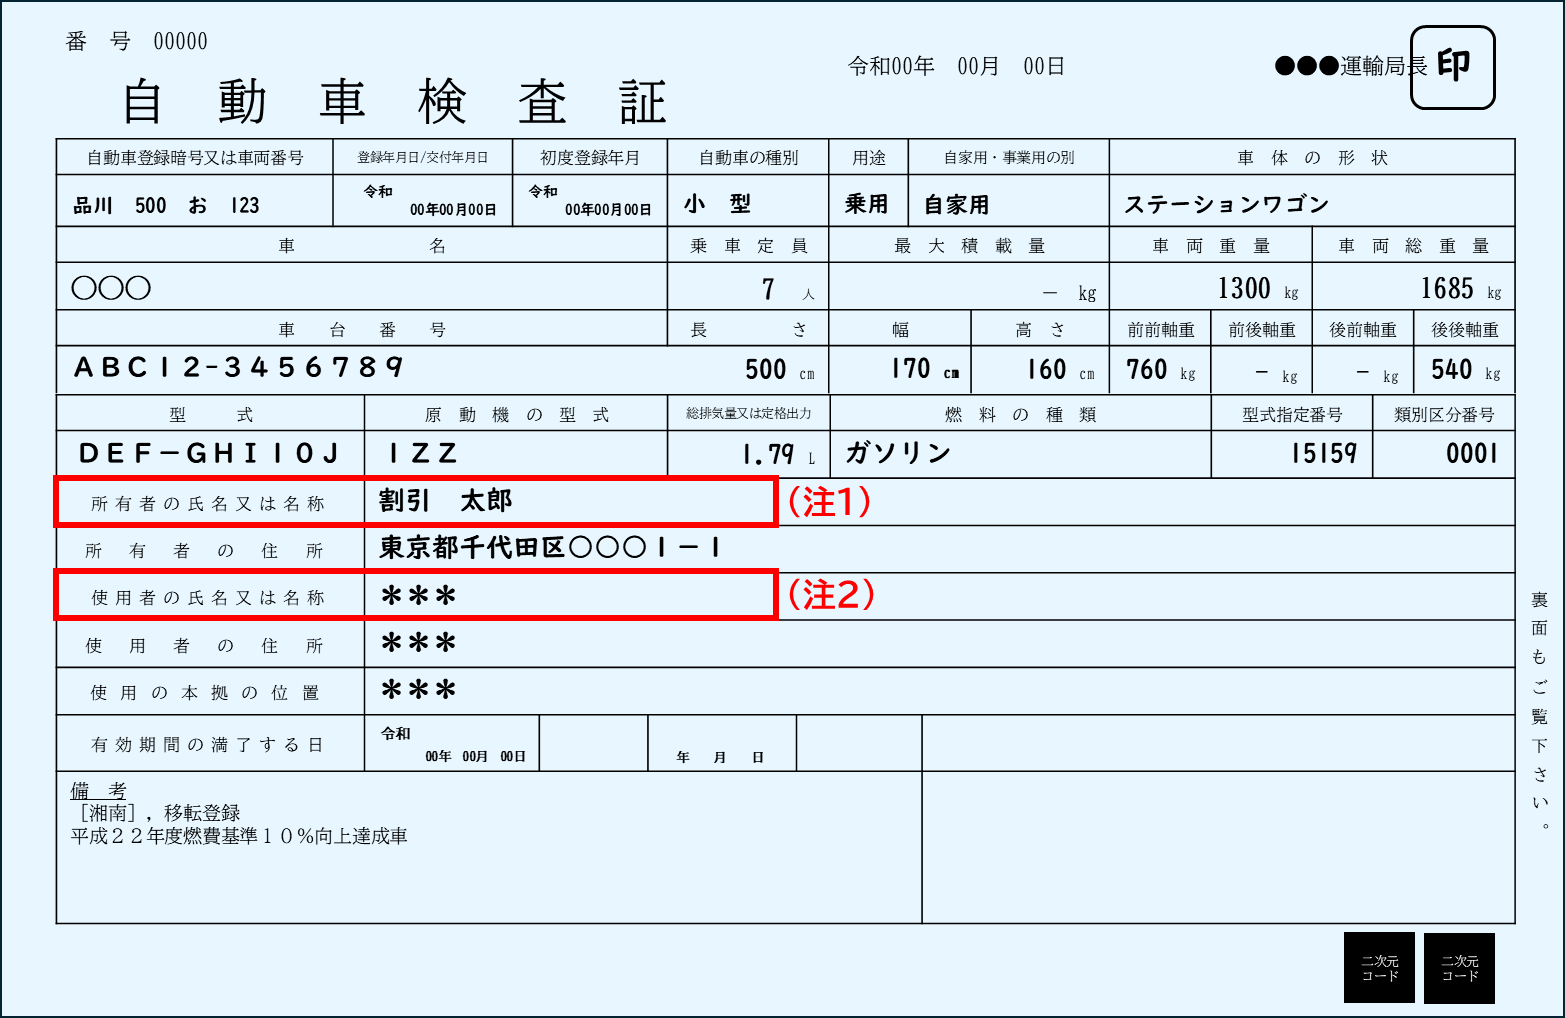Screen dimensions: 1565x1018
Task: Click the engine model 1ZZ value
Action: pyautogui.click(x=423, y=454)
